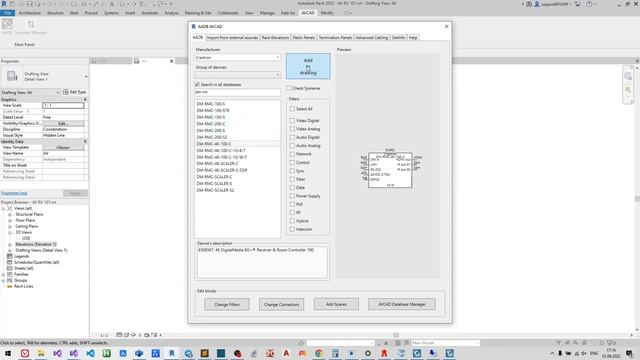
Task: Open the Import from external sources tab
Action: tap(232, 38)
